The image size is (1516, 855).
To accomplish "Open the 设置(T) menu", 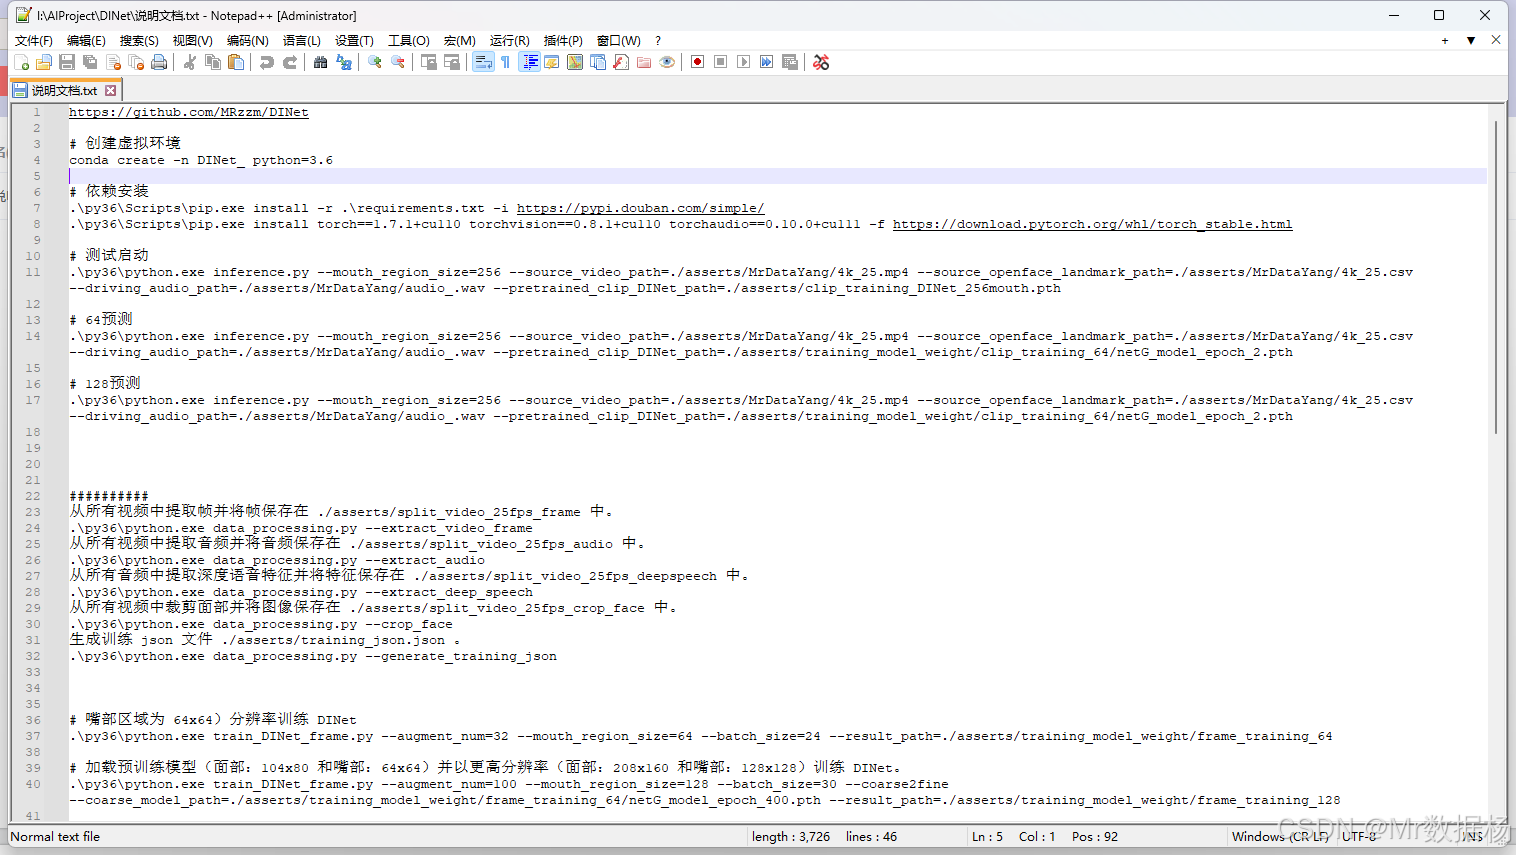I will [354, 40].
